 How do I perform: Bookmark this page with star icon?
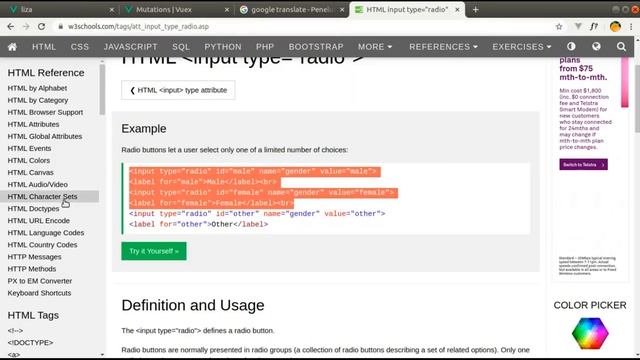tap(559, 27)
